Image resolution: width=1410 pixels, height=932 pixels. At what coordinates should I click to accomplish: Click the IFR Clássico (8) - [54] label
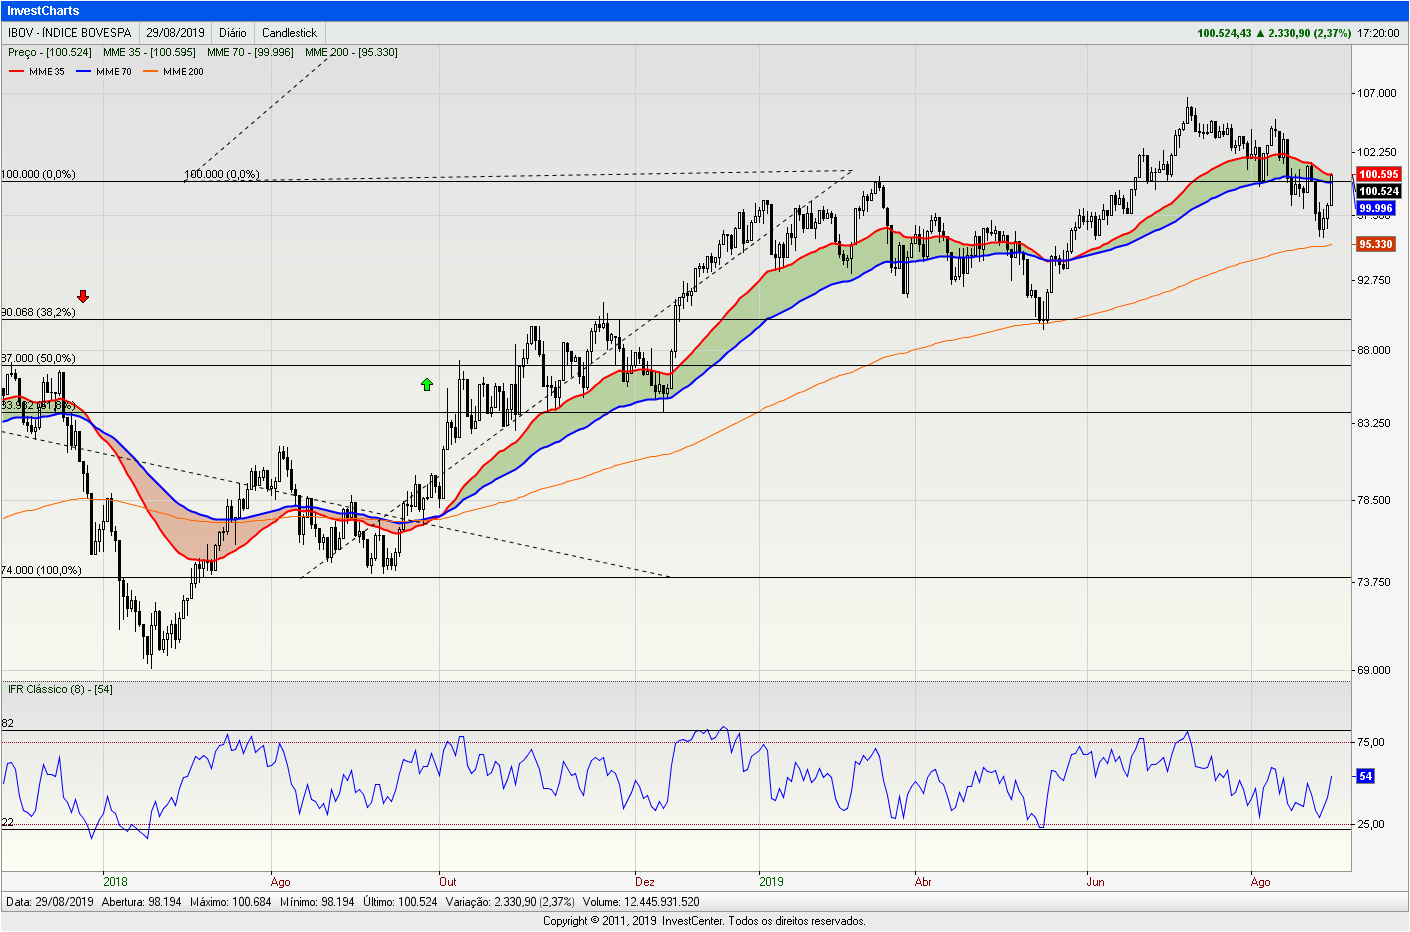(x=60, y=689)
